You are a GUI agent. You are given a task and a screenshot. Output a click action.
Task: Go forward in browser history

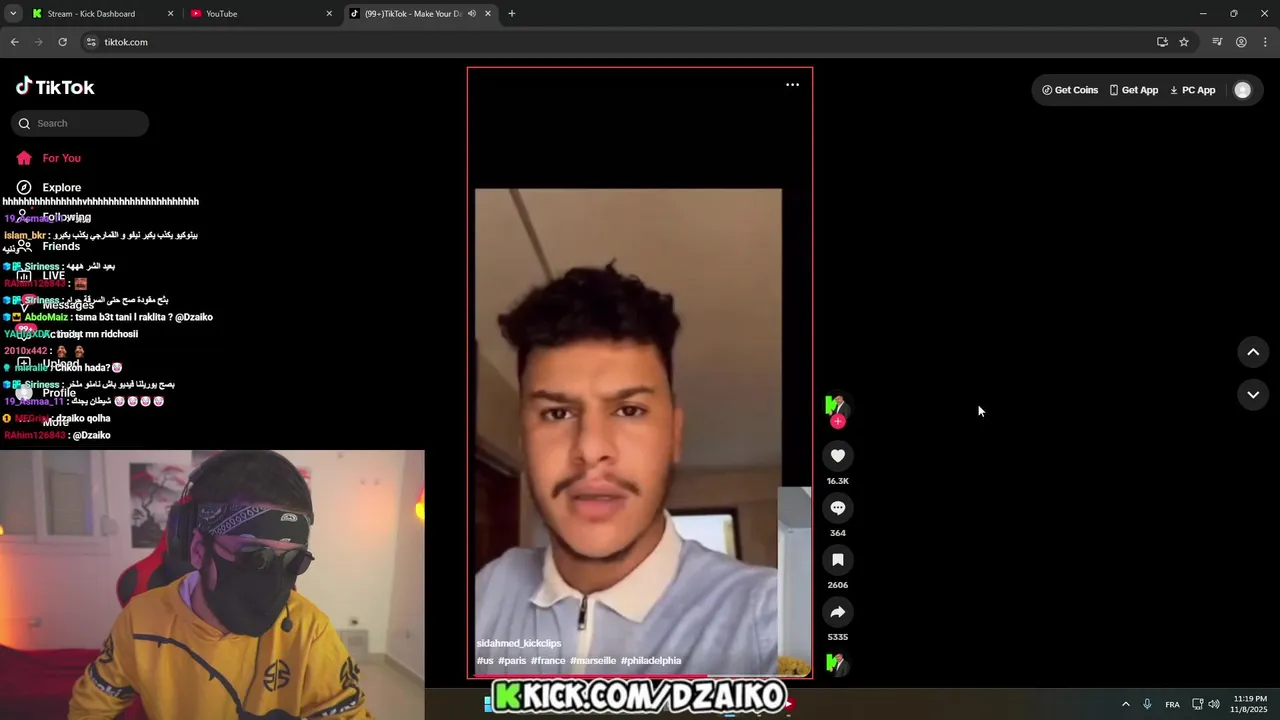[38, 42]
